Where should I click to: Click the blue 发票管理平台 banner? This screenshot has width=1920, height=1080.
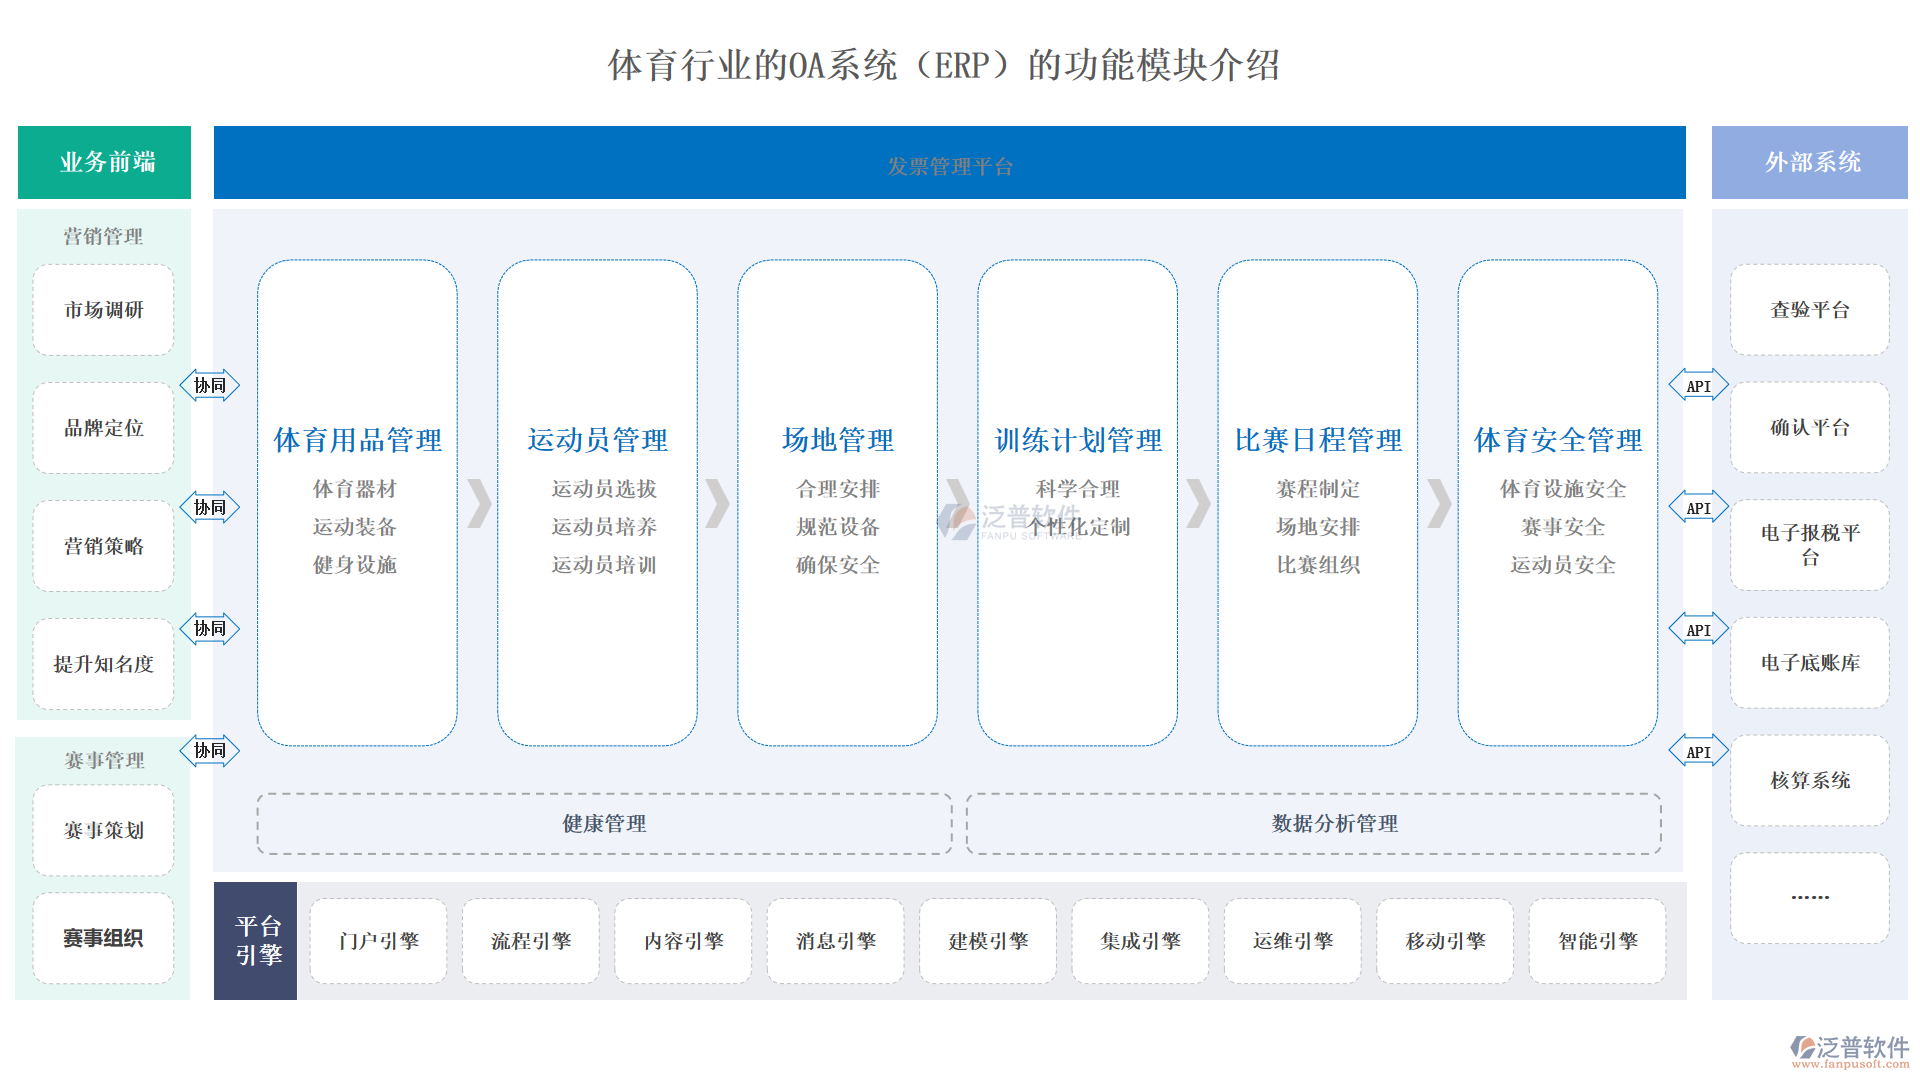949,164
